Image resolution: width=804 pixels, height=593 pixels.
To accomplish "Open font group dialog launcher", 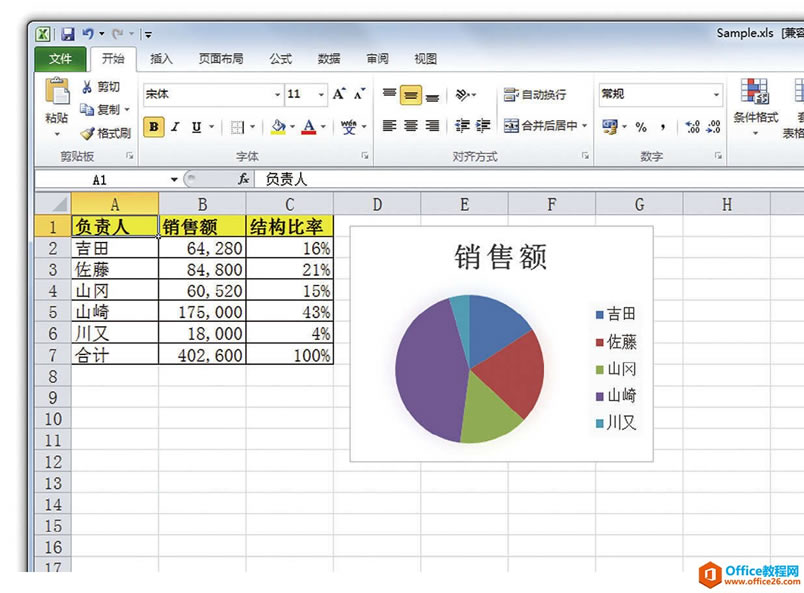I will (x=365, y=155).
